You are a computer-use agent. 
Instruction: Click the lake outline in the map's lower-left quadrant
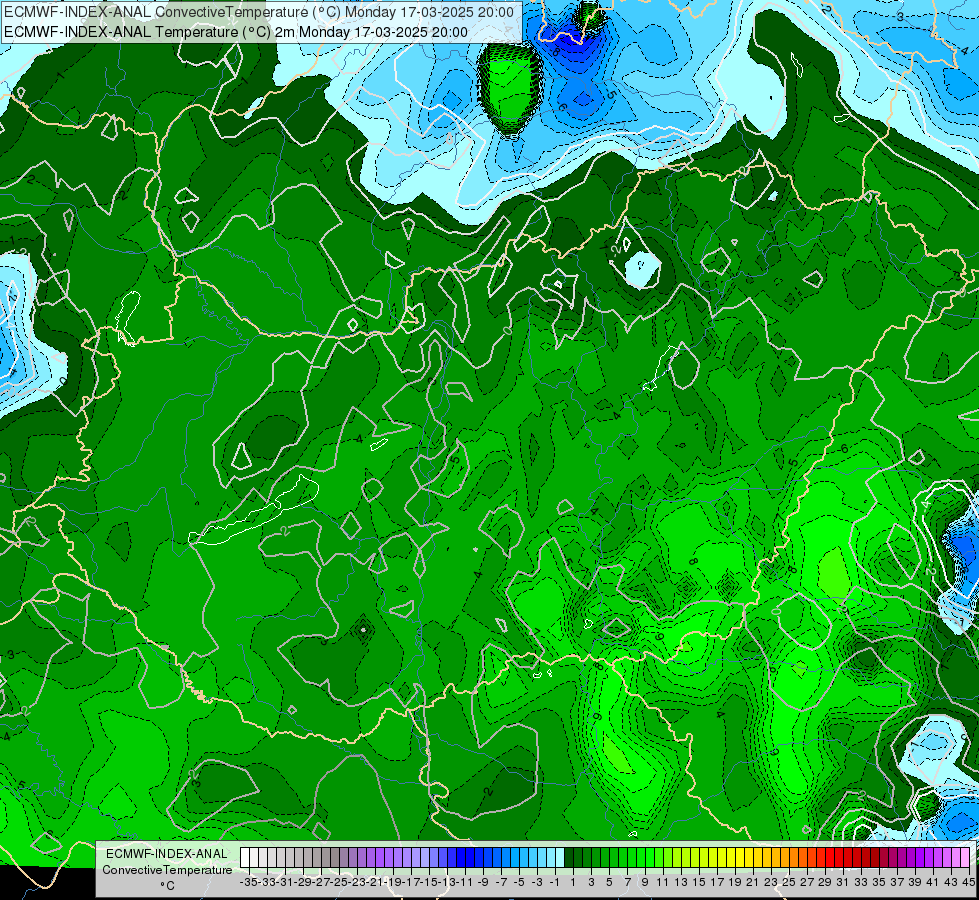(253, 512)
